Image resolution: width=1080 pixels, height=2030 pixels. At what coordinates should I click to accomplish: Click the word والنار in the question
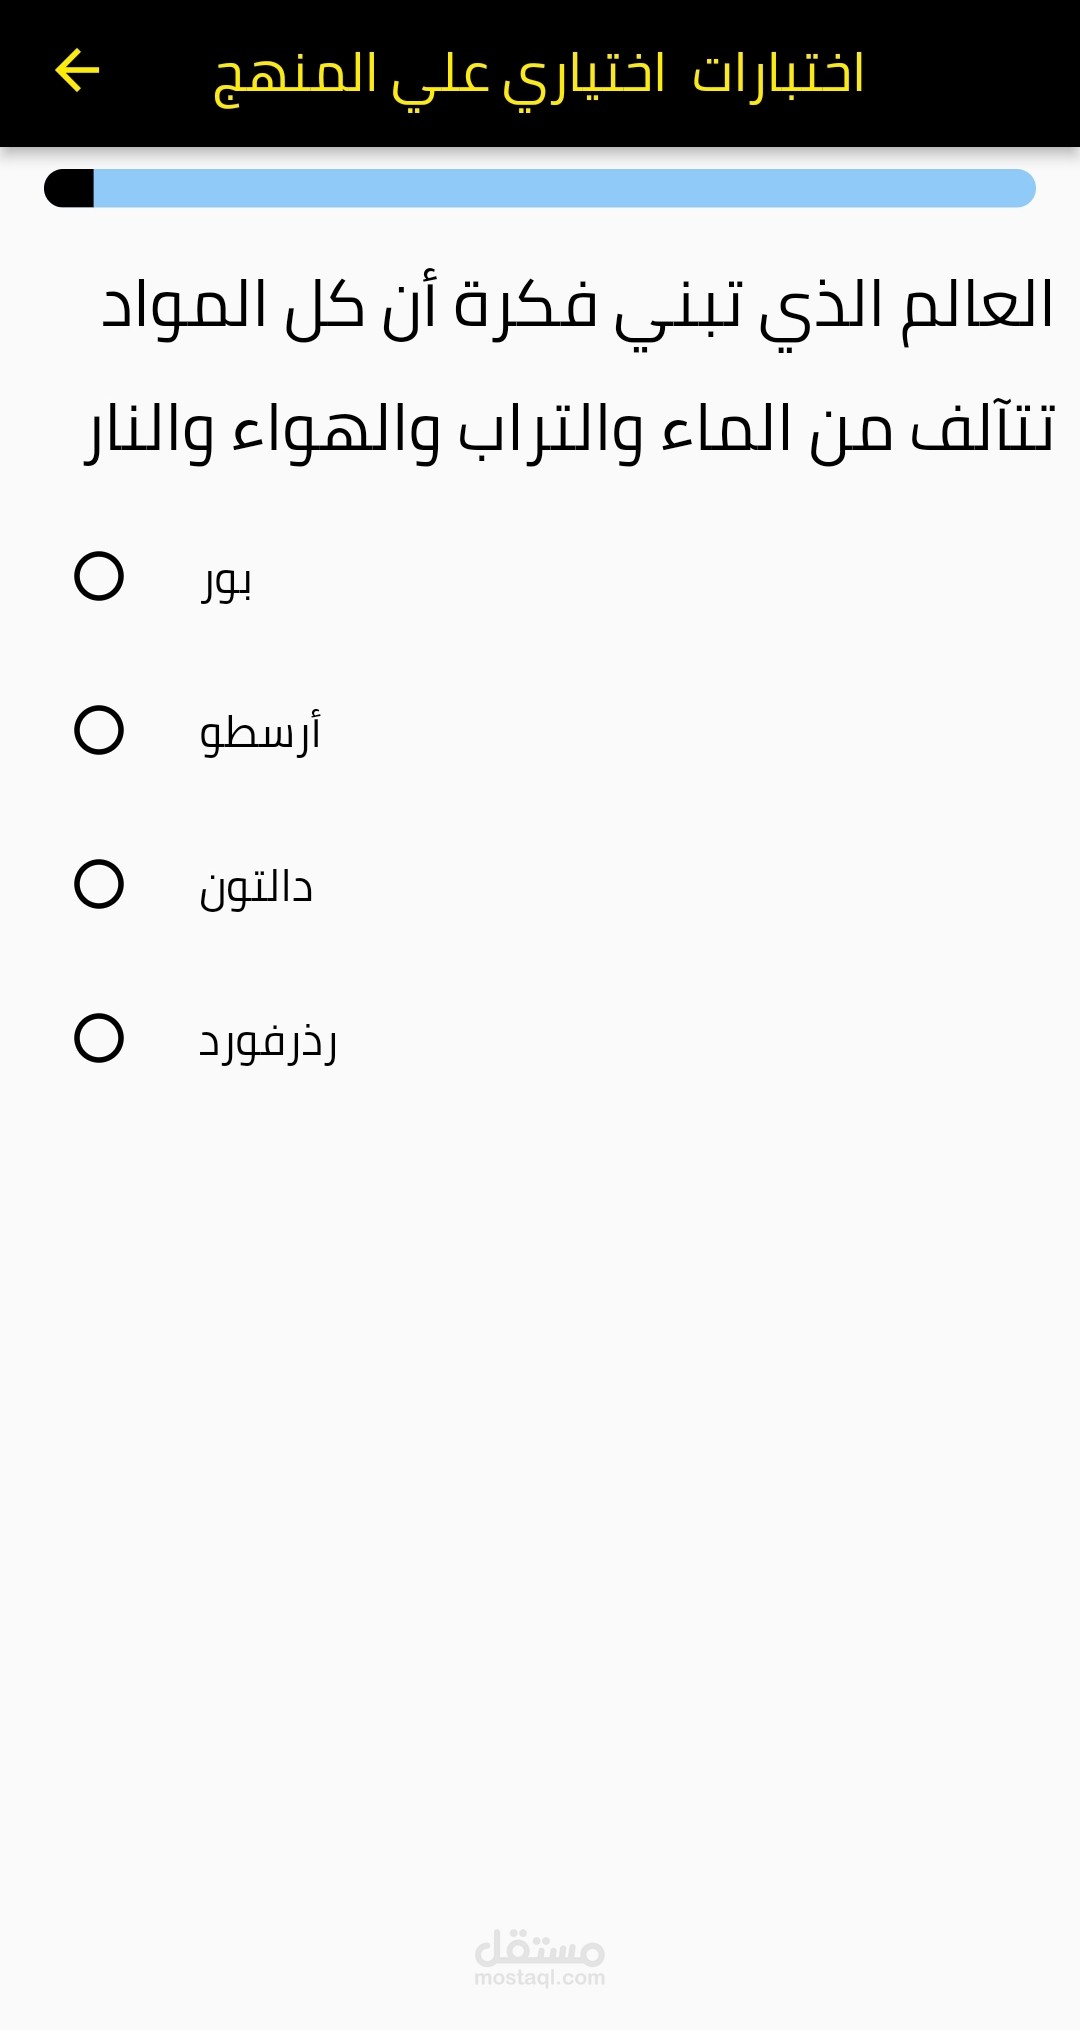click(149, 431)
